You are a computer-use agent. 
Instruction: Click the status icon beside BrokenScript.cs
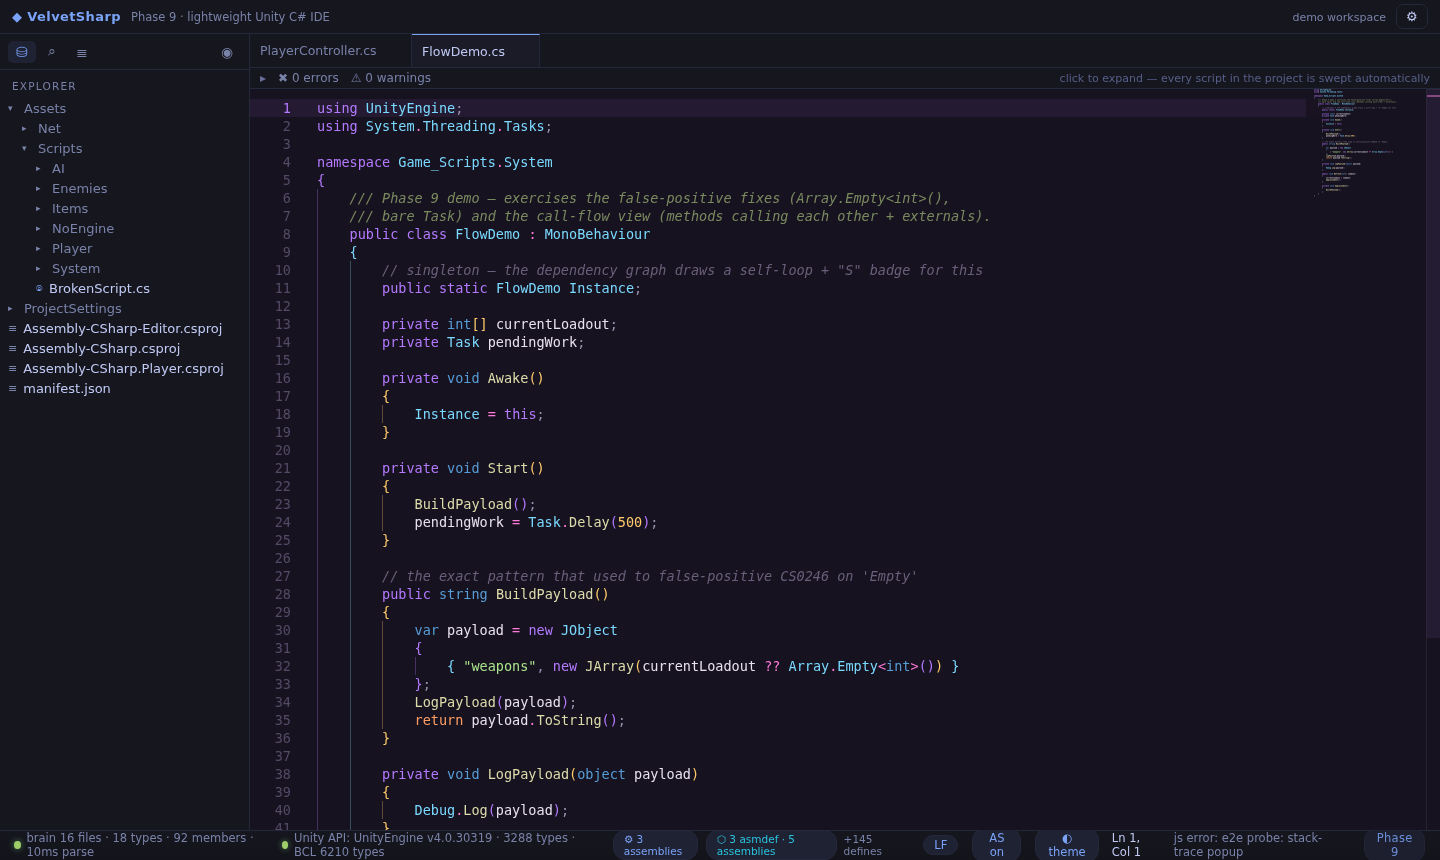[39, 288]
